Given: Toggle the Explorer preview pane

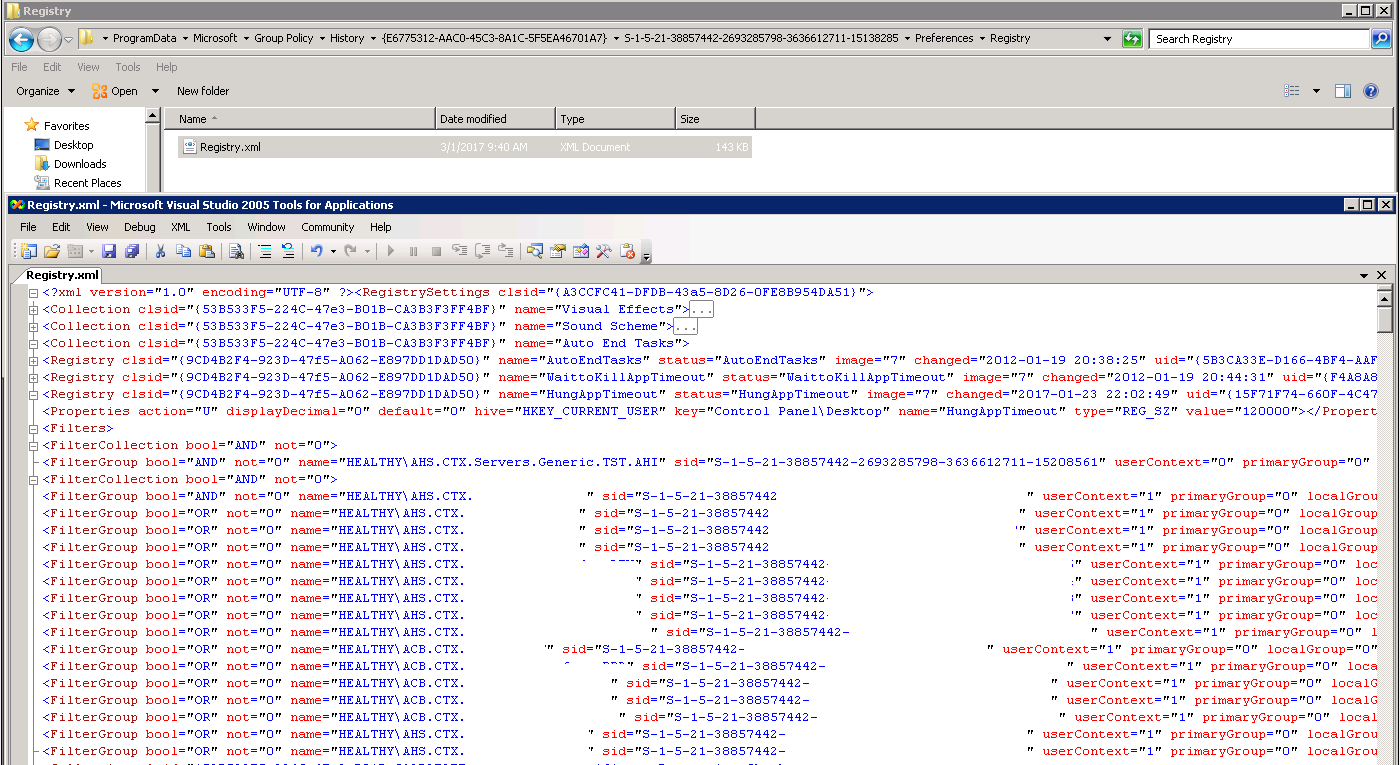Looking at the screenshot, I should tap(1343, 91).
